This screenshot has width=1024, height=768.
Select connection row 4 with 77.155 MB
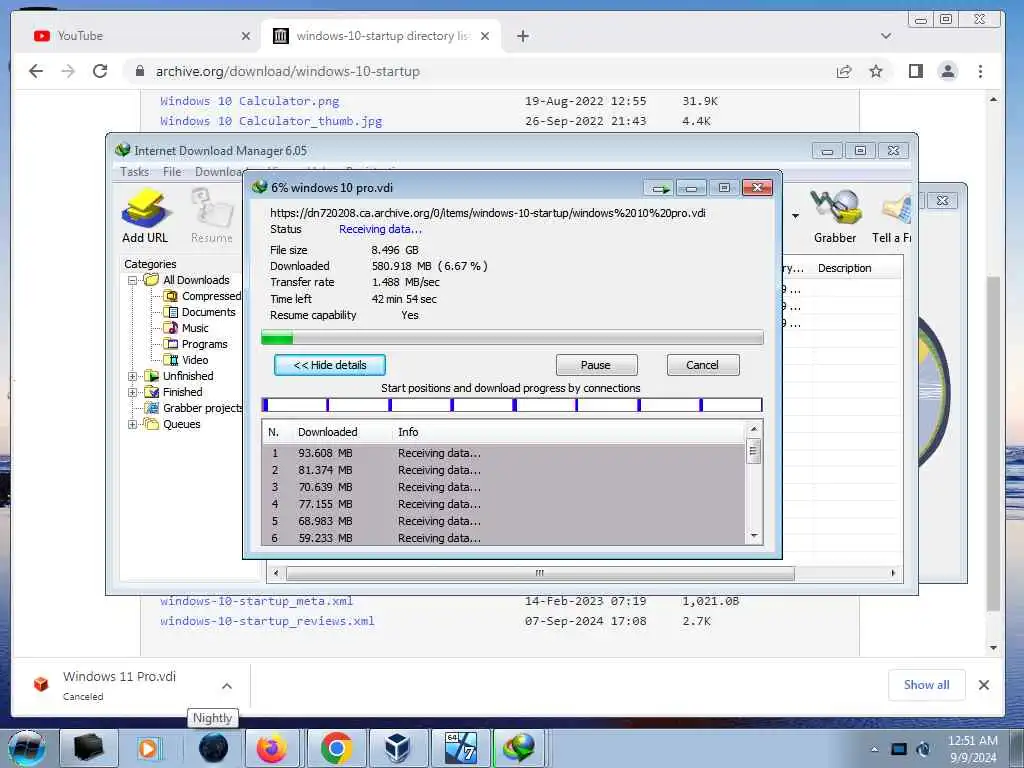pos(503,504)
